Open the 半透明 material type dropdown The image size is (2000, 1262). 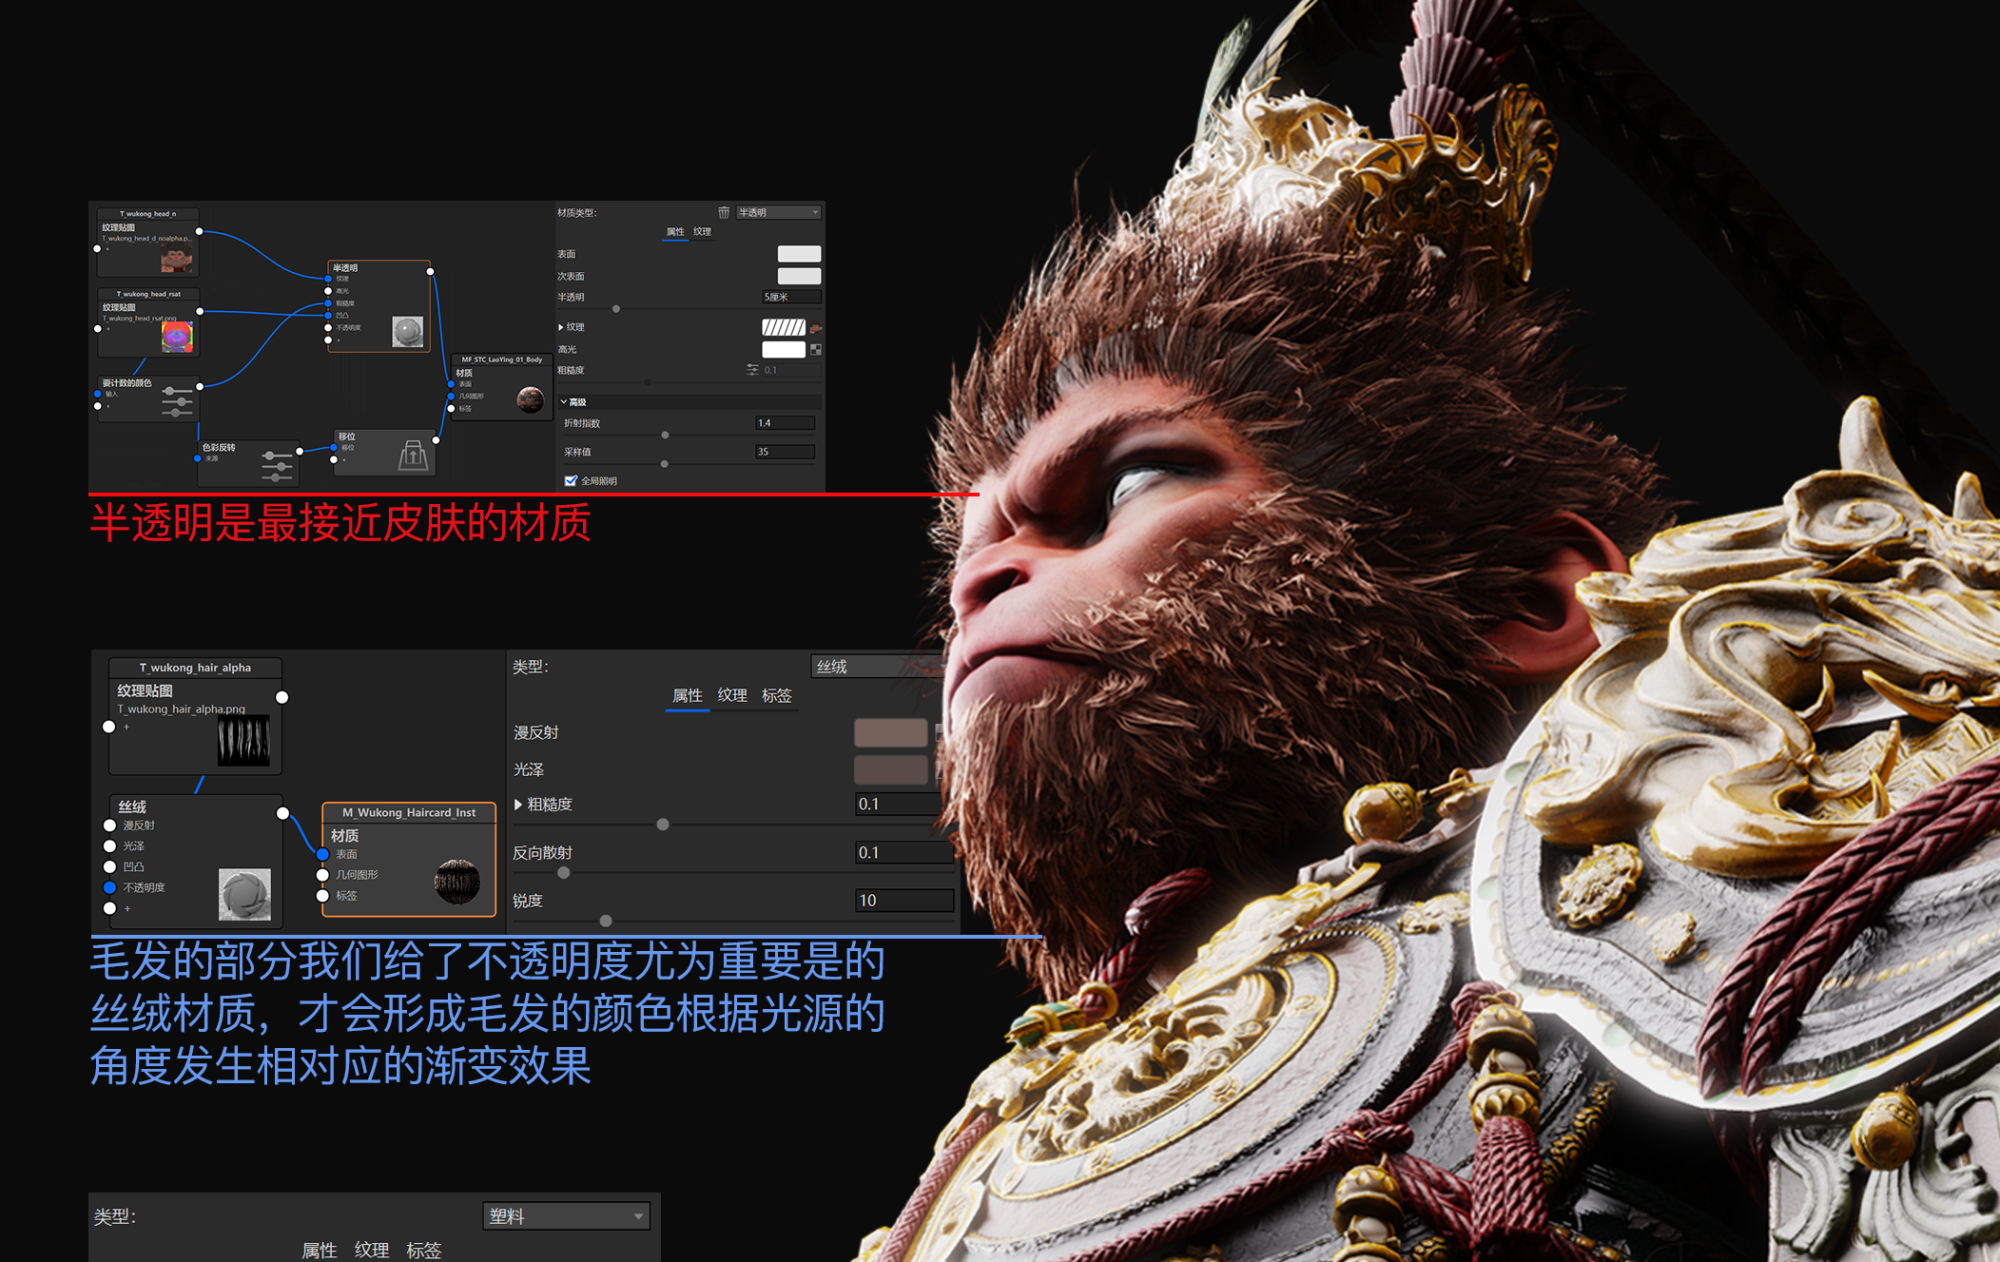[778, 212]
